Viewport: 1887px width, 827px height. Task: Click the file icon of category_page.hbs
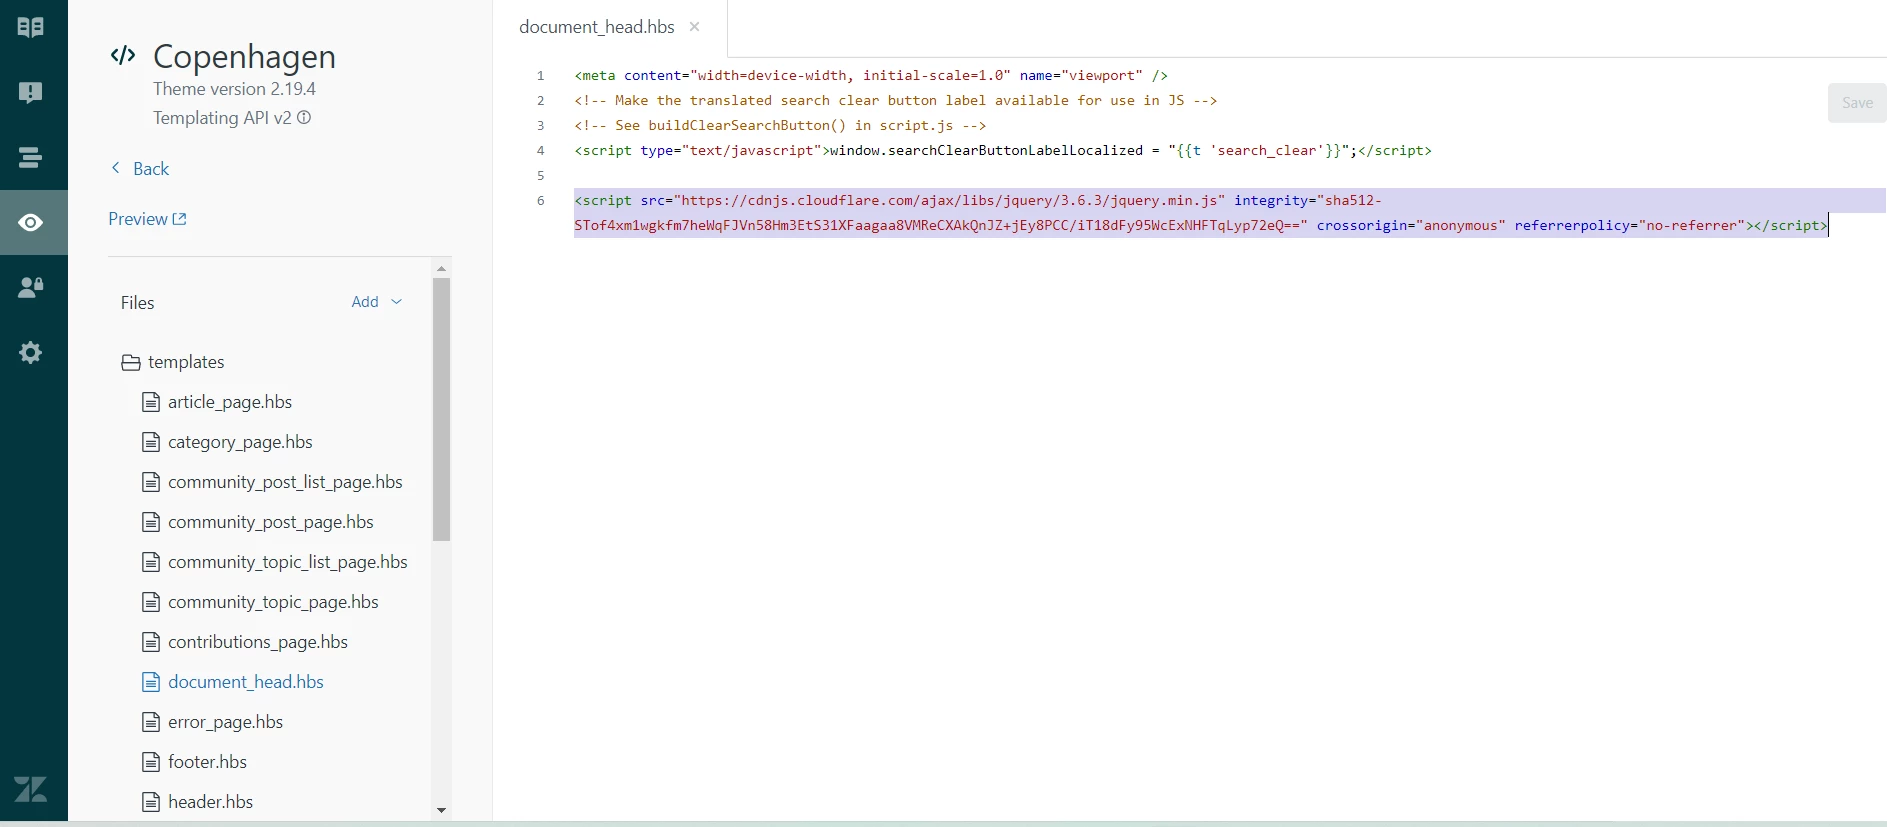(151, 442)
